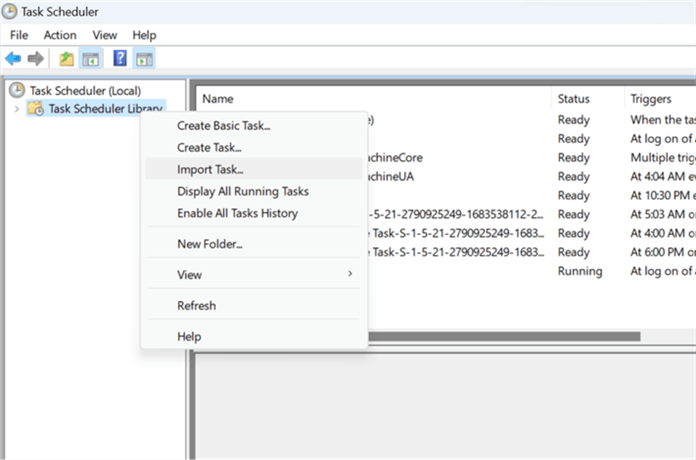The width and height of the screenshot is (696, 460).
Task: Select Enable All Tasks History
Action: pyautogui.click(x=237, y=213)
